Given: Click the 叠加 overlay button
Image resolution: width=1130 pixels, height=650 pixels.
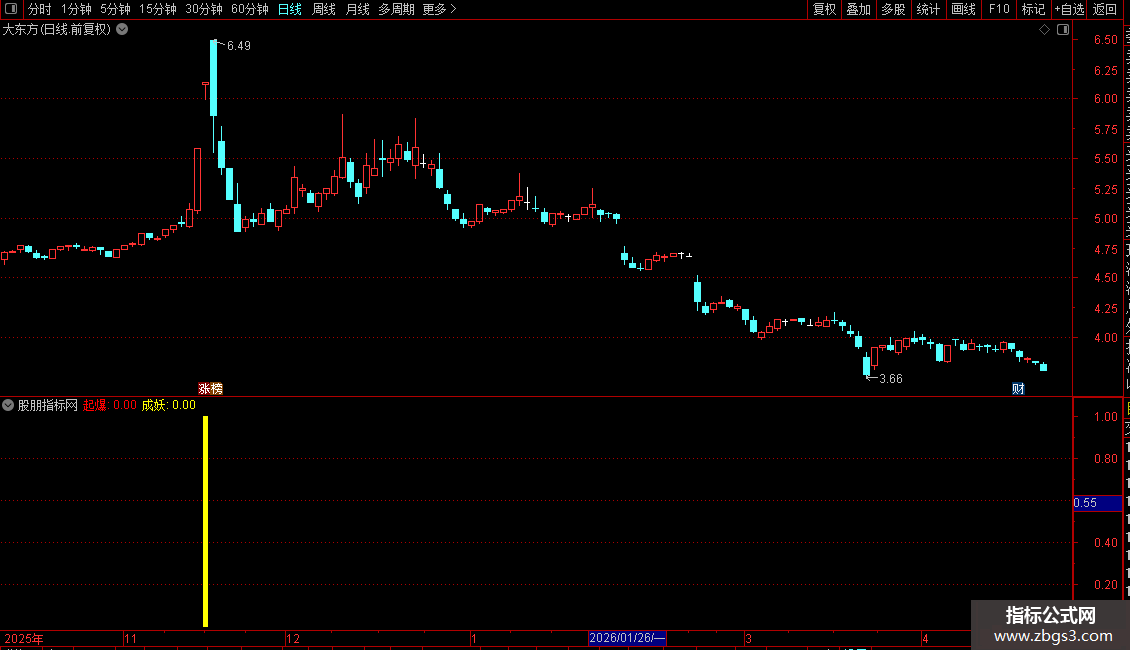Looking at the screenshot, I should pos(858,9).
